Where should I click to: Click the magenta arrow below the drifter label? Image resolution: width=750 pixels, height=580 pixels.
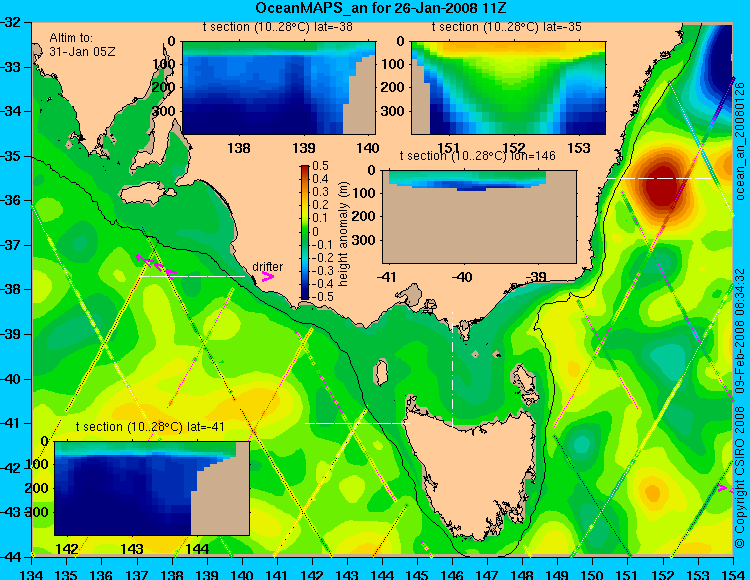[267, 277]
